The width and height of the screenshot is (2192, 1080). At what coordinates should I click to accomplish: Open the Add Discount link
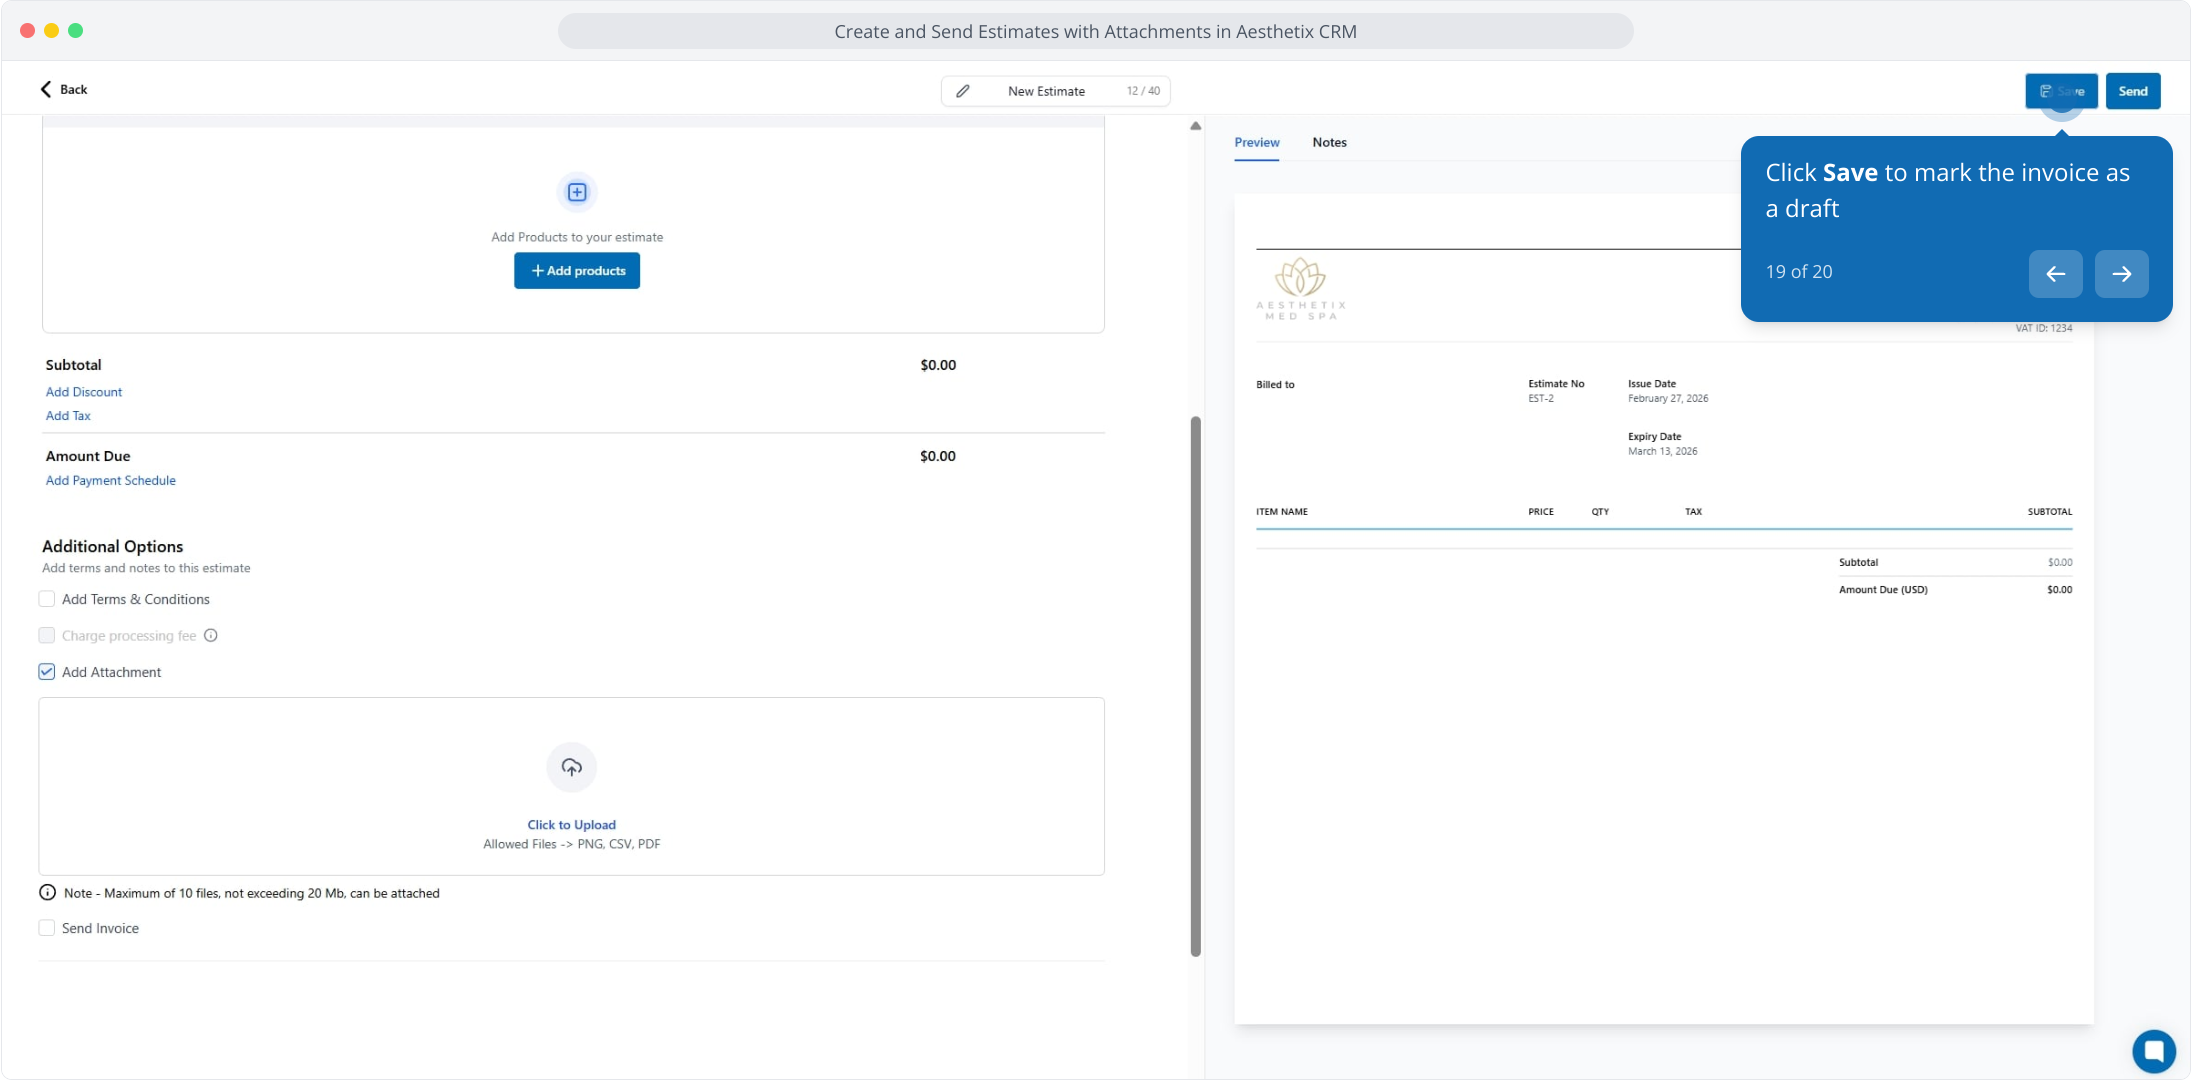[x=84, y=392]
